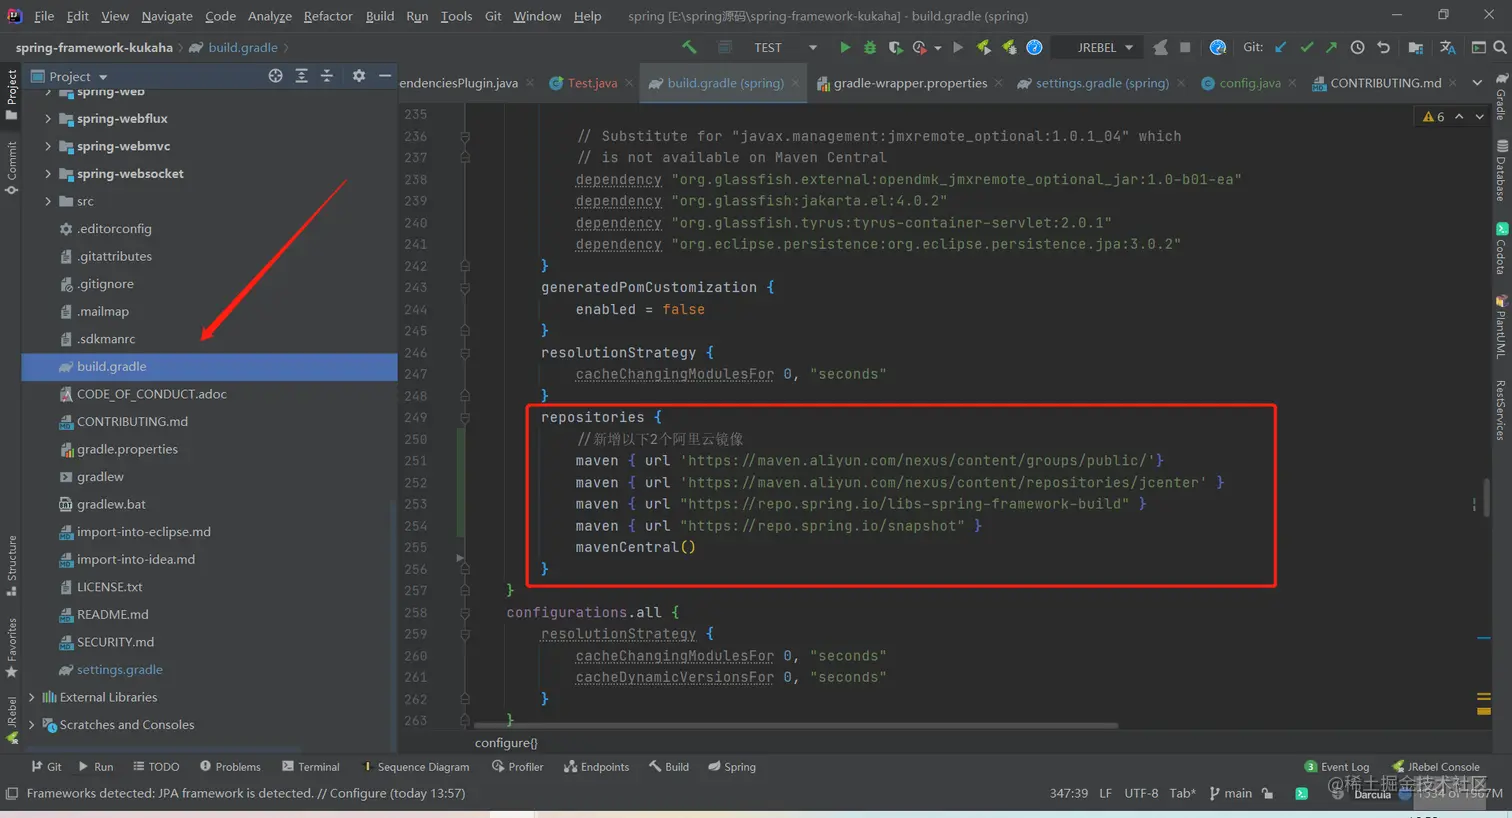Open the Refactor menu
The image size is (1512, 818).
(327, 16)
